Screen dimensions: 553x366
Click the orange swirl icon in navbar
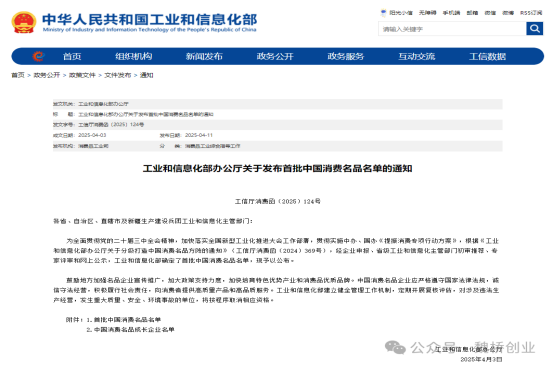[x=38, y=56]
